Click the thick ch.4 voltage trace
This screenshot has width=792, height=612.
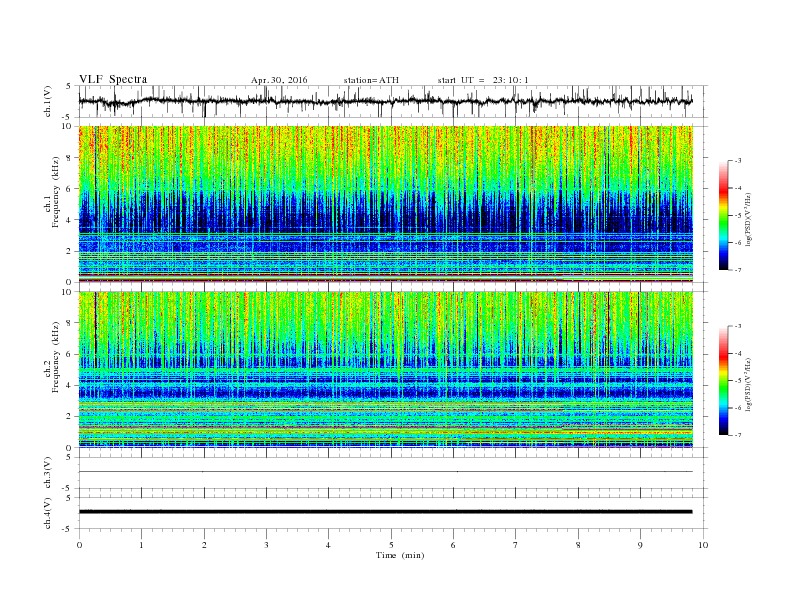tap(386, 512)
